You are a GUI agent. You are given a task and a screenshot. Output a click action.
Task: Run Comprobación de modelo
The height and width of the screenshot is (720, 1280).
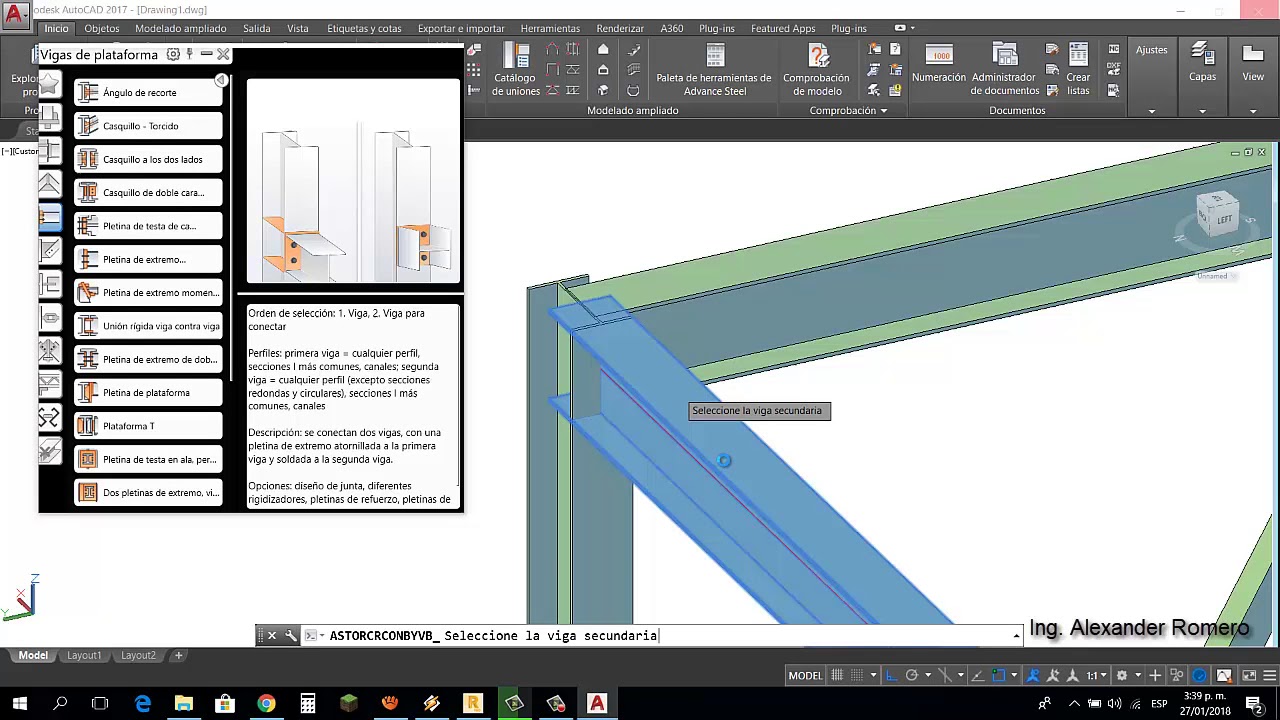click(816, 70)
